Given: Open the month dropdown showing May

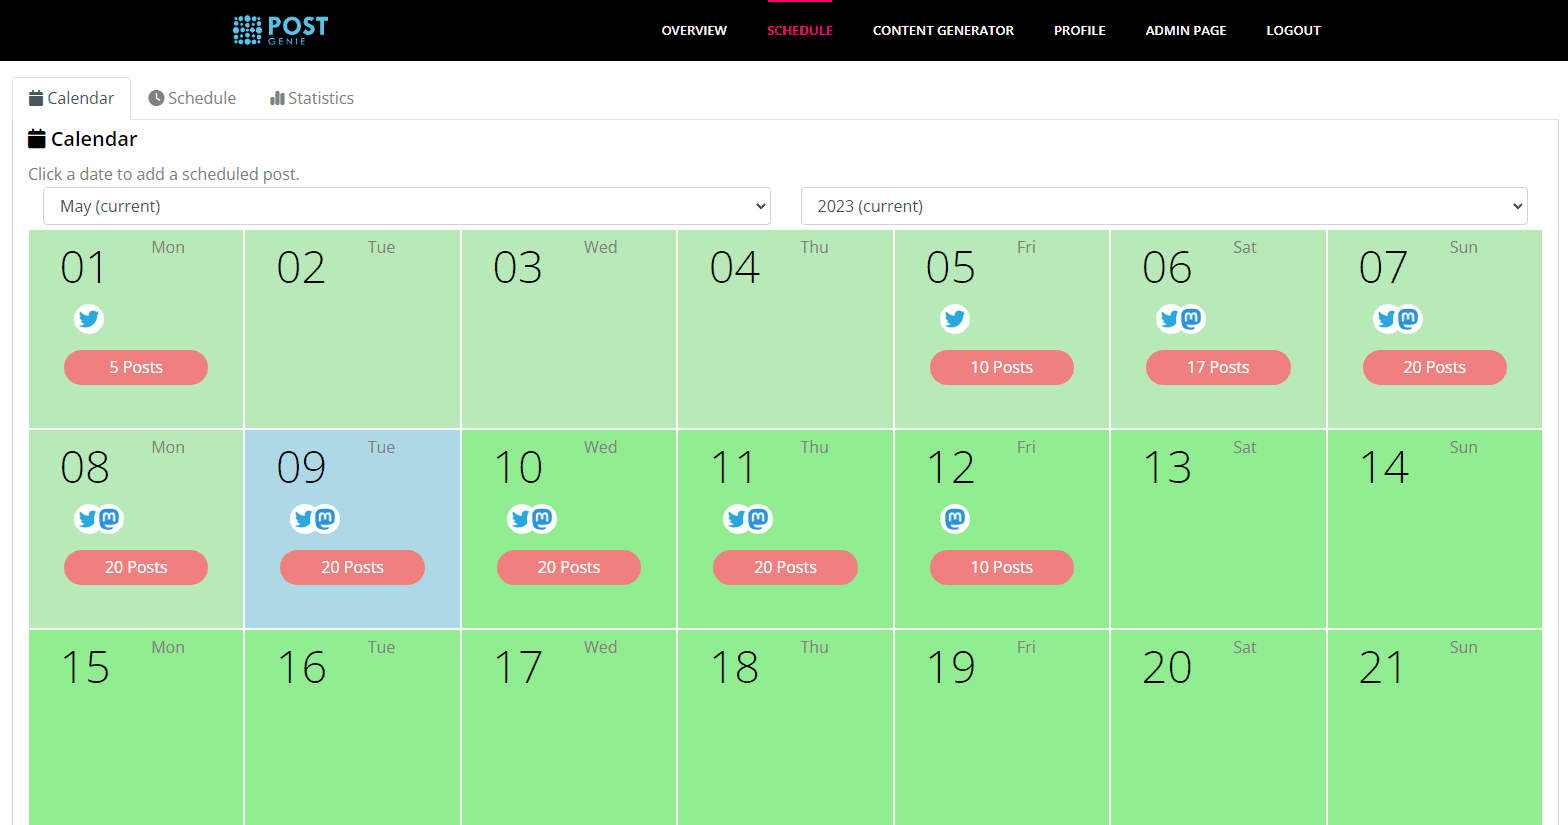Looking at the screenshot, I should click(x=407, y=206).
